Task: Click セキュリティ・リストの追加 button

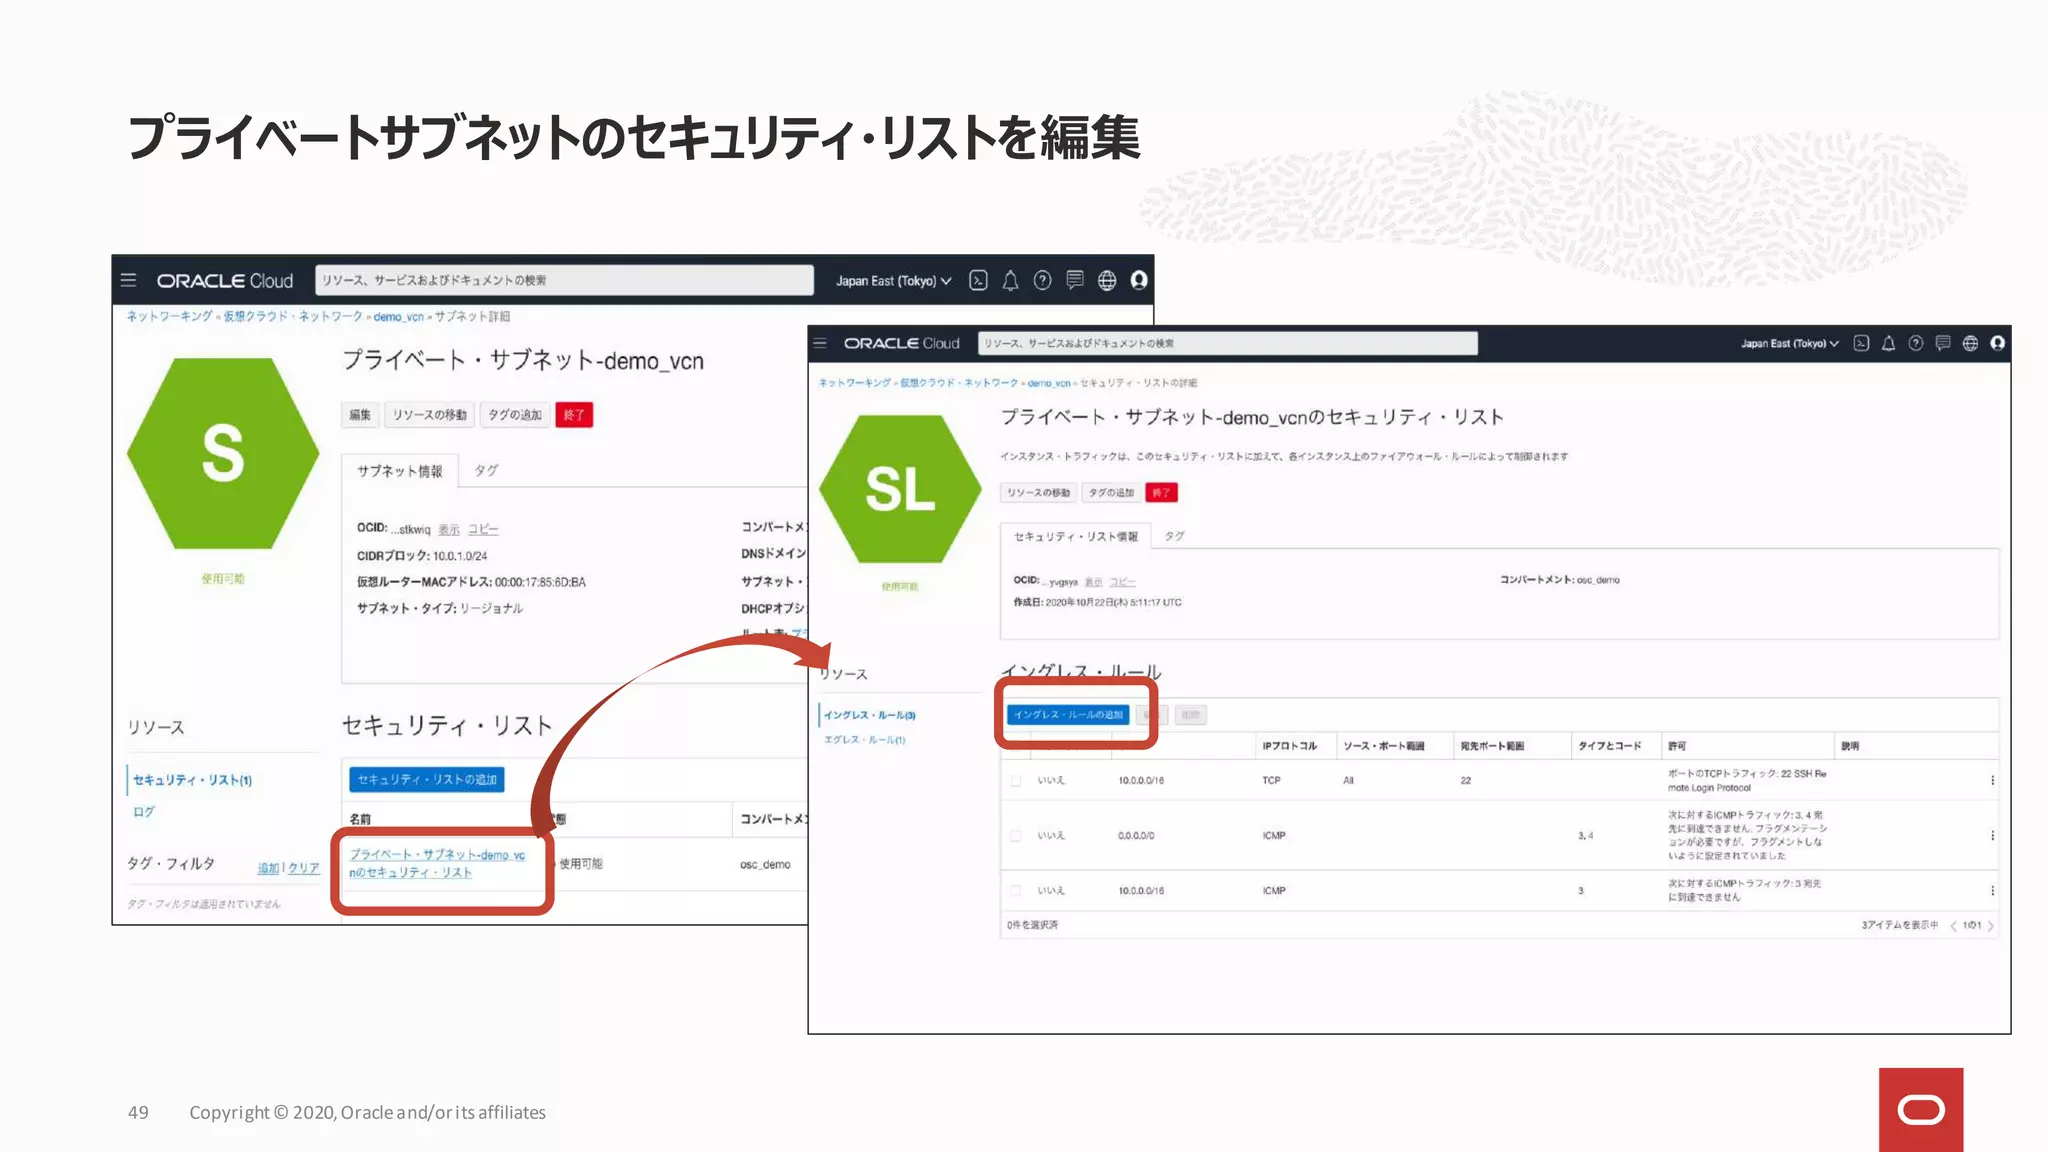Action: point(427,780)
